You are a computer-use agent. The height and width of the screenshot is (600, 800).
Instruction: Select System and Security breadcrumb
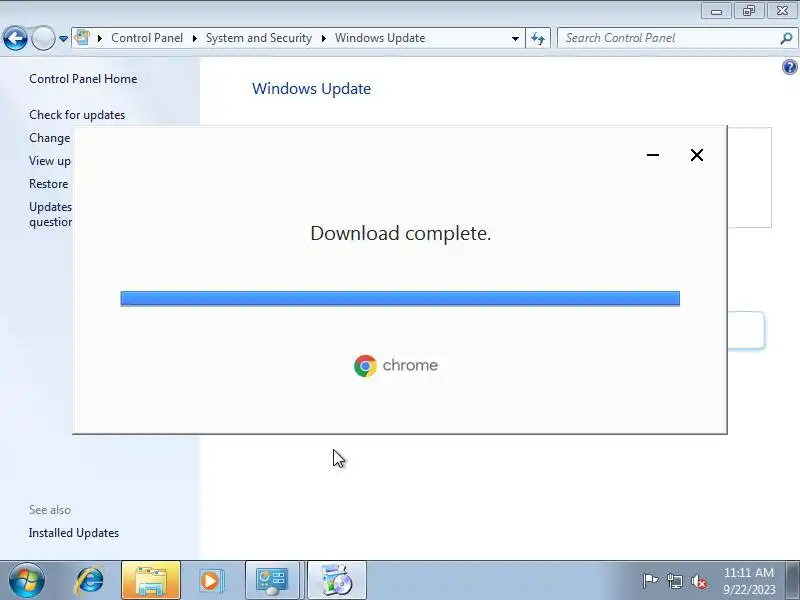pos(259,38)
